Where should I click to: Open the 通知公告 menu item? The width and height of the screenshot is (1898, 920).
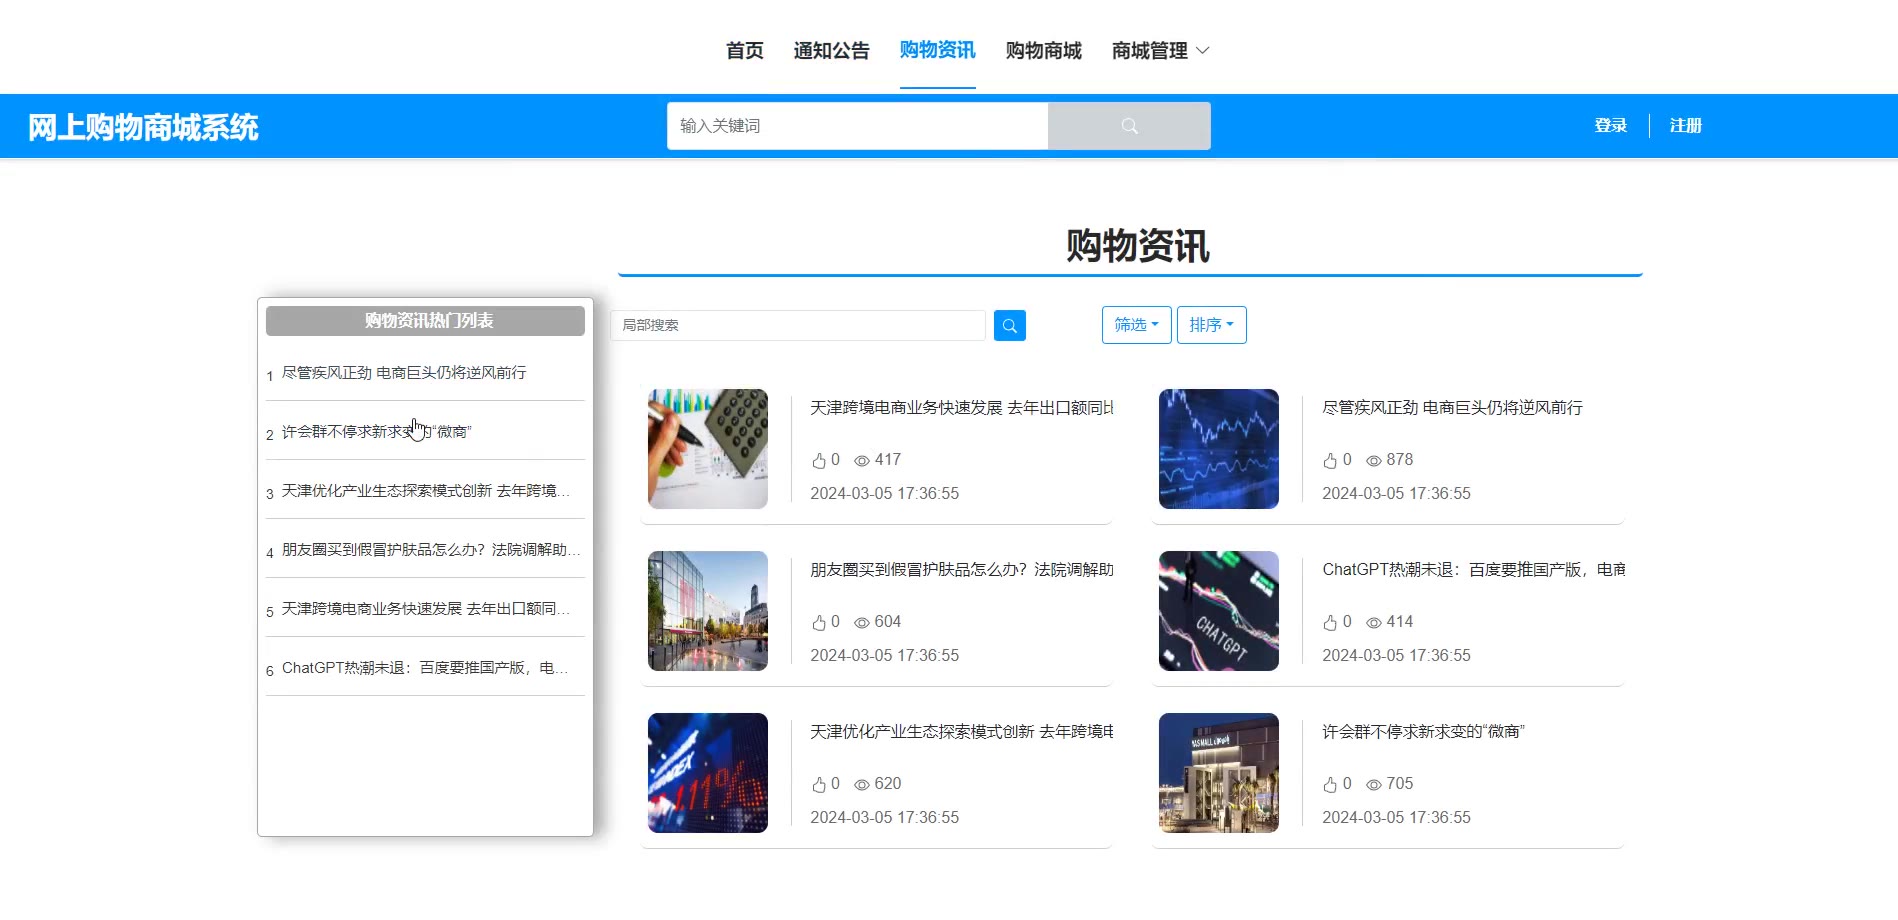(832, 51)
